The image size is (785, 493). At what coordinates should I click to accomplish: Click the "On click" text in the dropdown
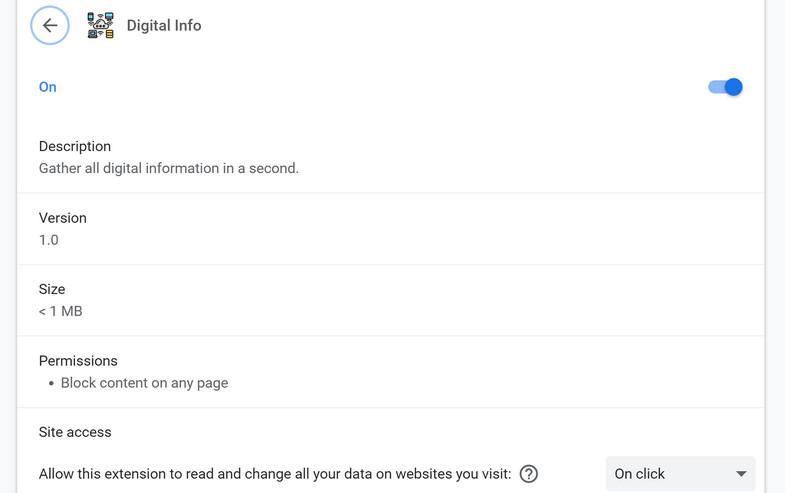coord(640,474)
